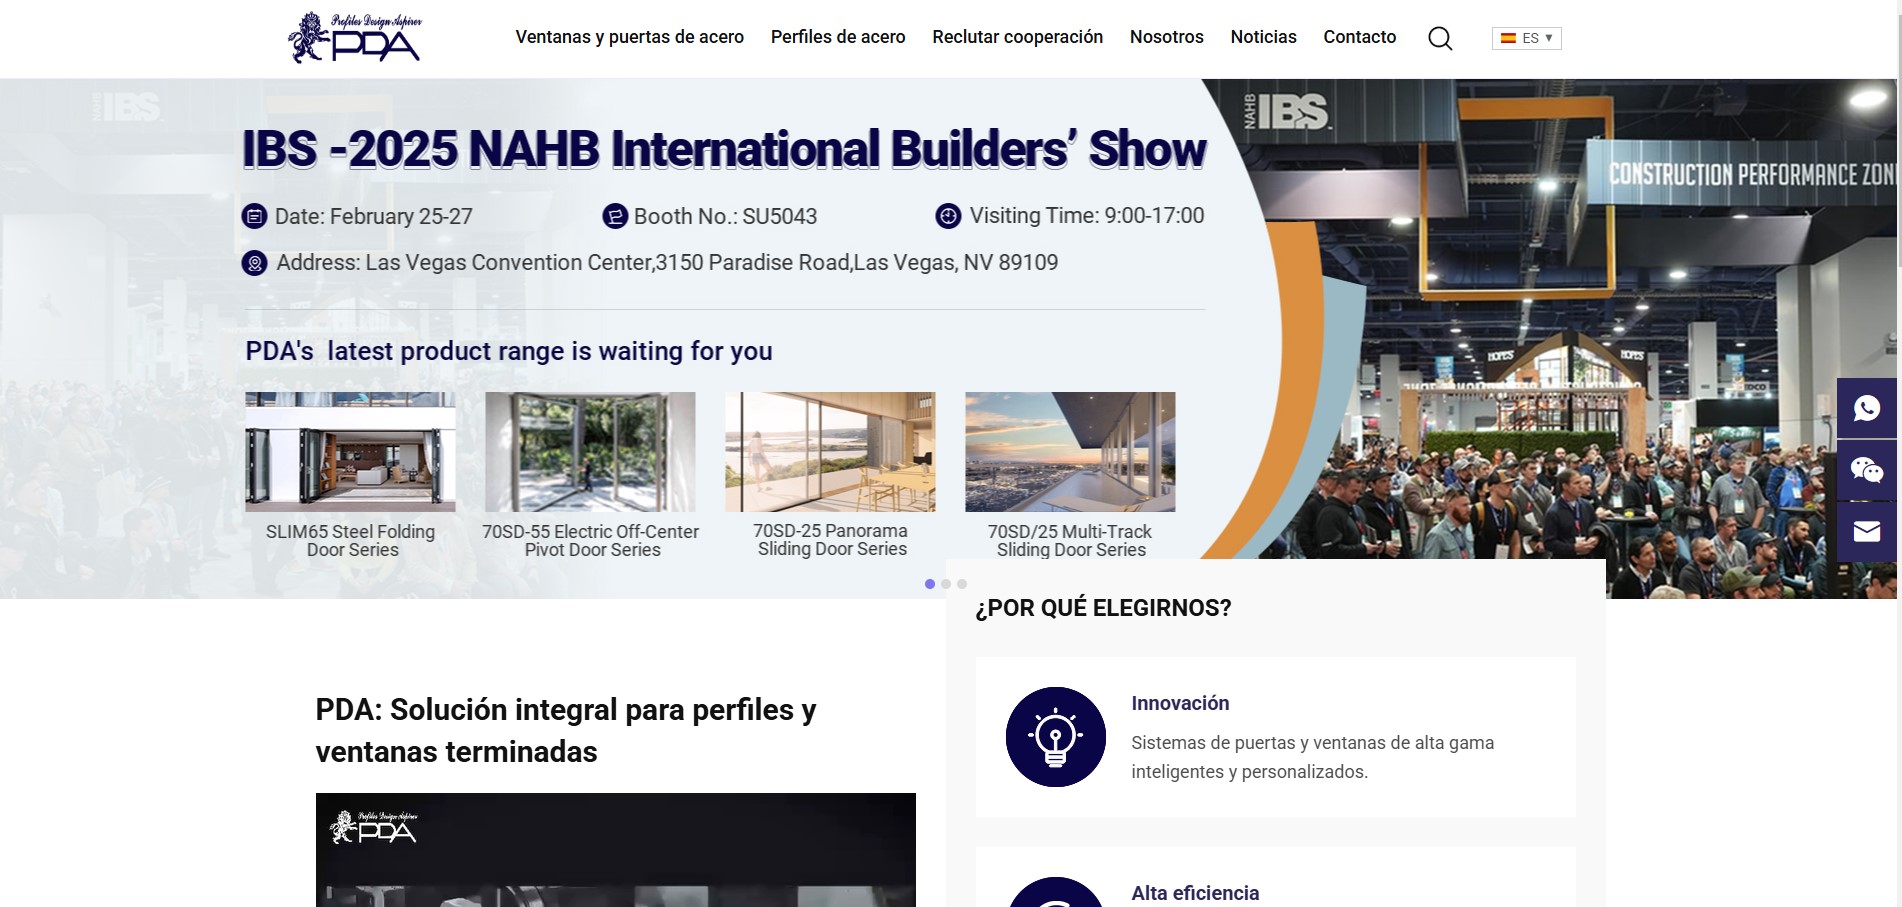Click the ¿POR QUÉ ELEGIRNOS? heading
This screenshot has width=1902, height=907.
click(1103, 608)
